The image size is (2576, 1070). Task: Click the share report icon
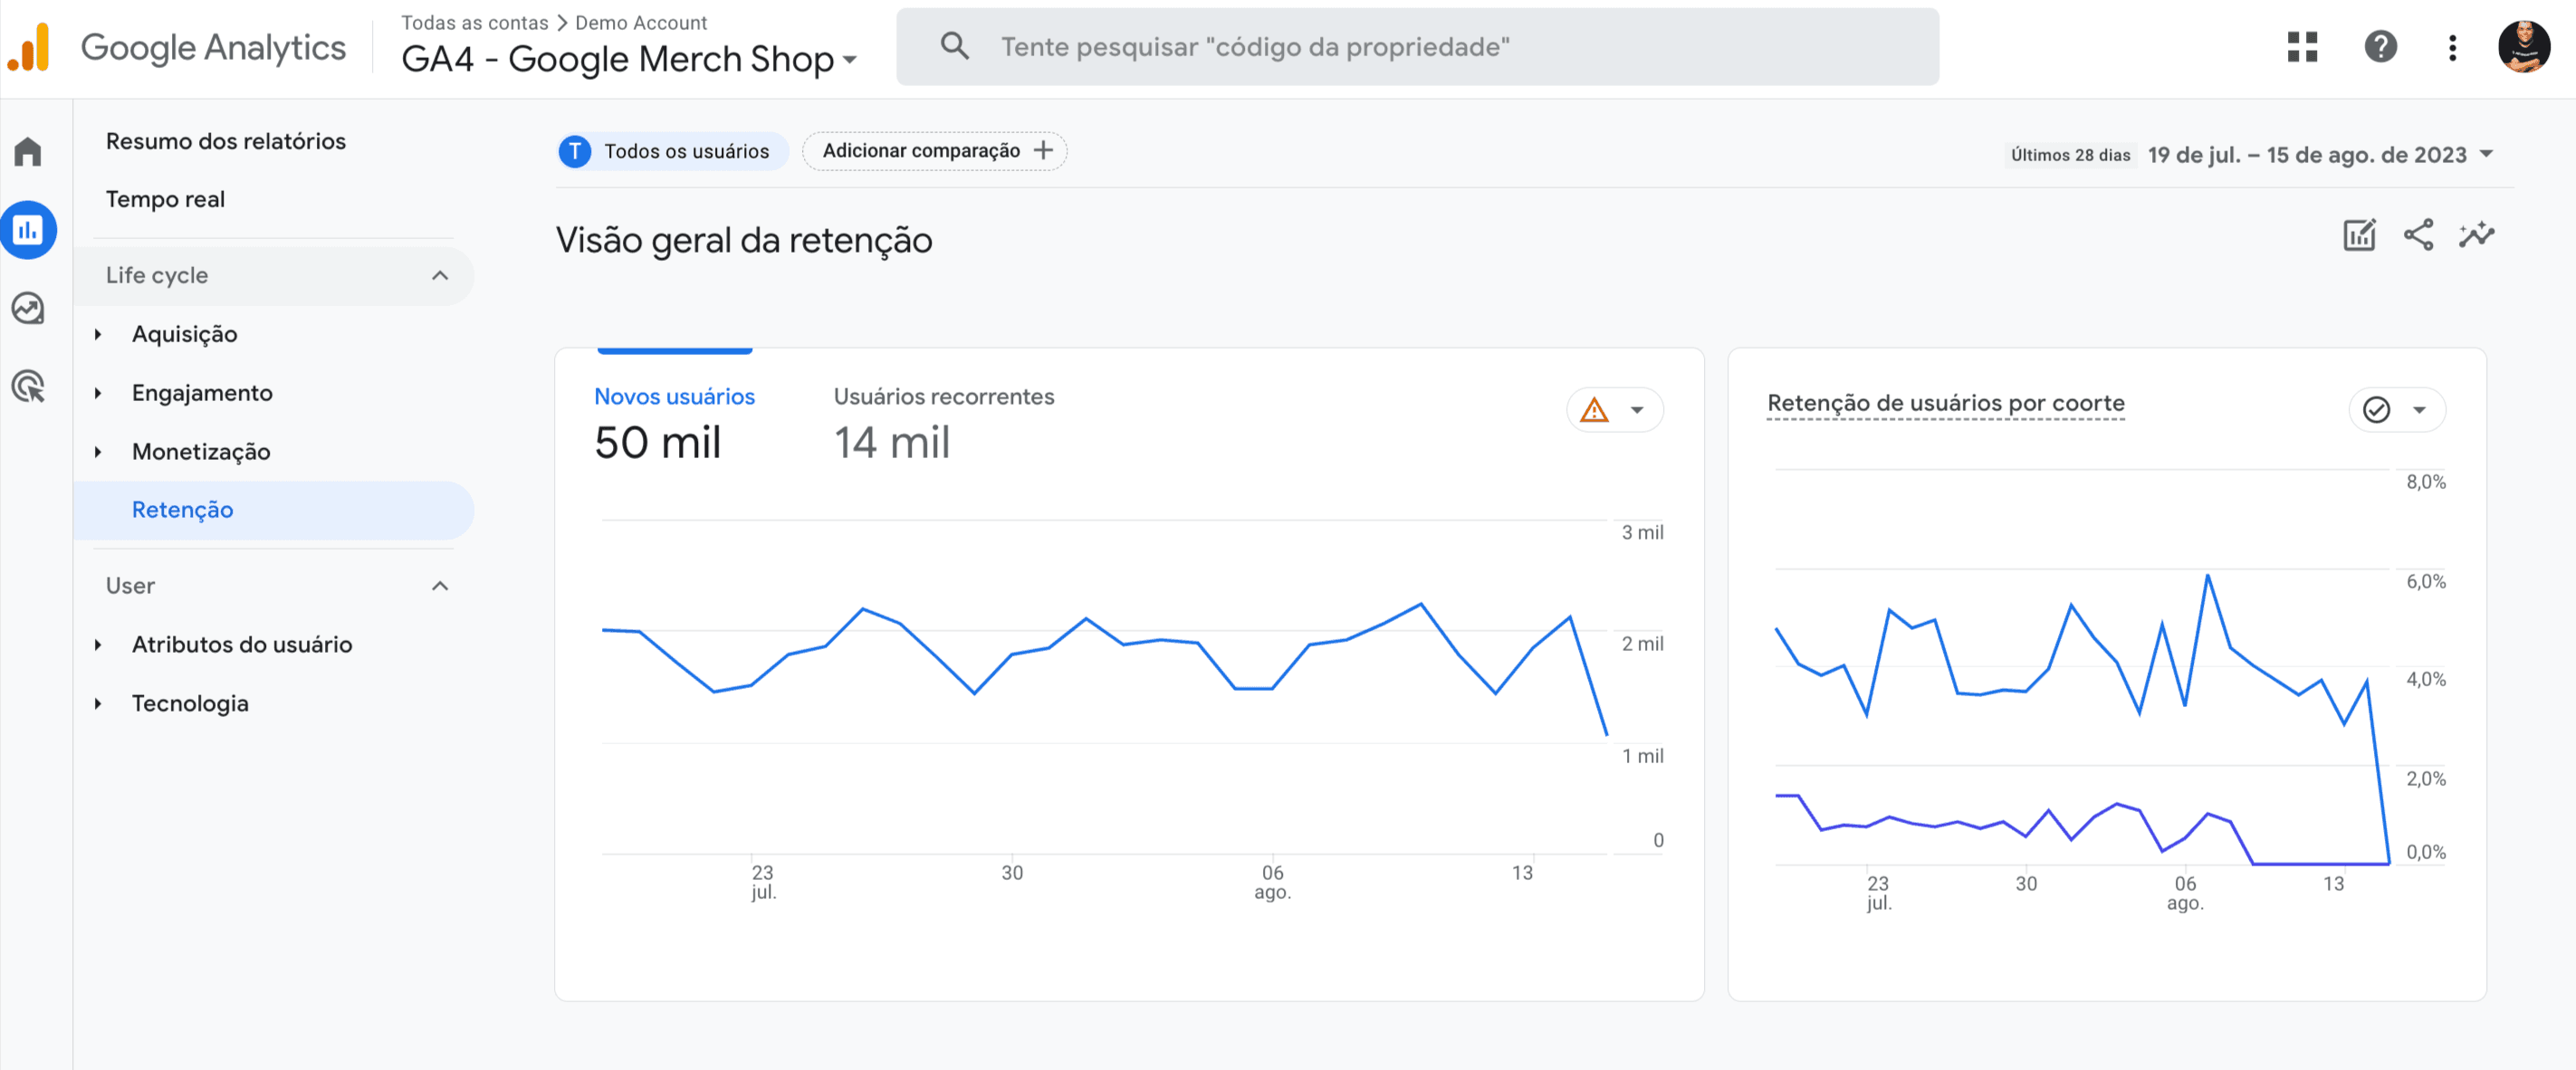point(2418,236)
